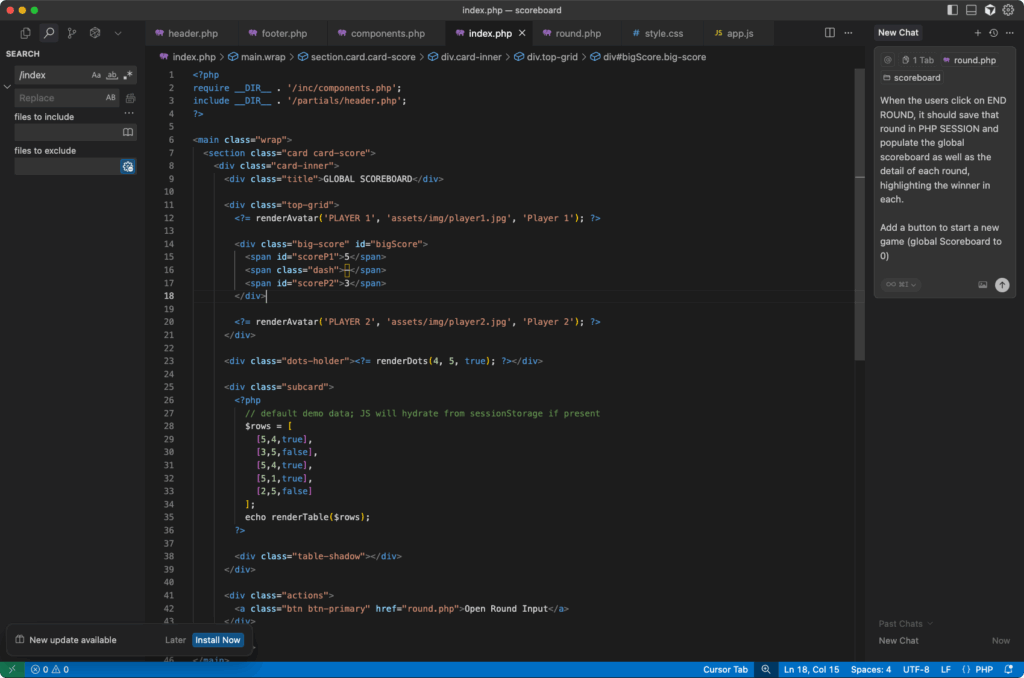1024x678 pixels.
Task: Start a new chat with plus icon
Action: 978,33
